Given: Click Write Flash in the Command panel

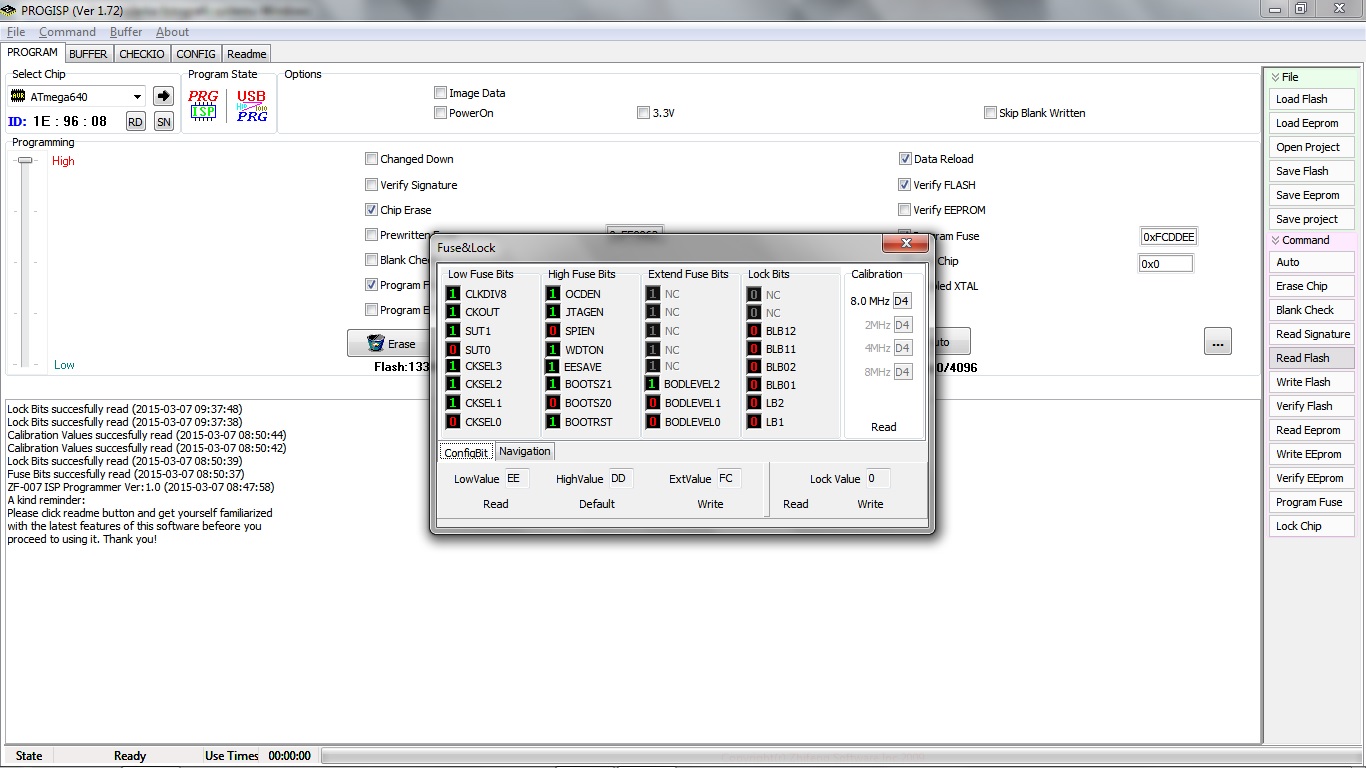Looking at the screenshot, I should tap(1312, 382).
